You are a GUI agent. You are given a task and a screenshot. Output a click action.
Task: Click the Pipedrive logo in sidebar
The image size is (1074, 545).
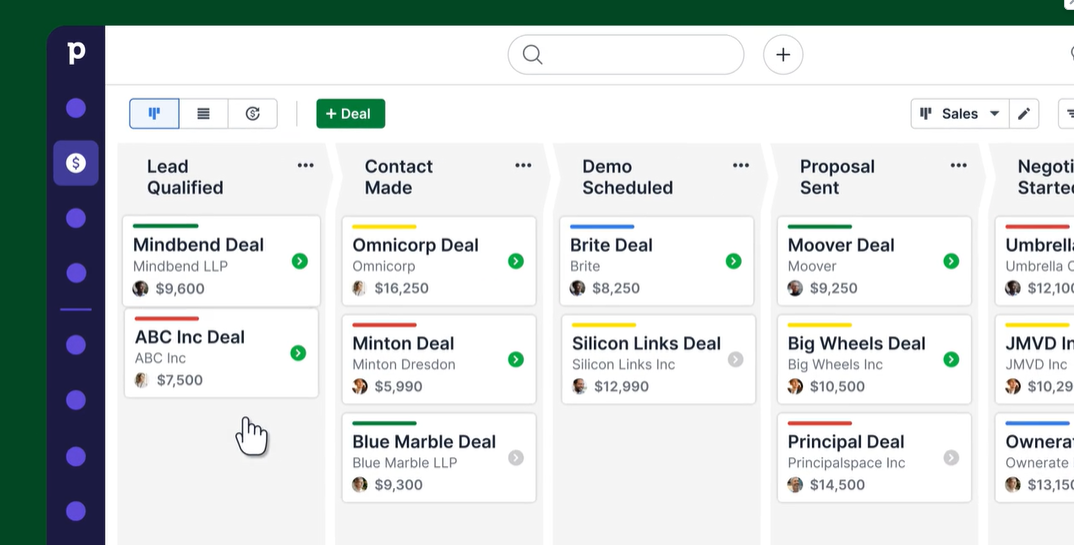76,53
